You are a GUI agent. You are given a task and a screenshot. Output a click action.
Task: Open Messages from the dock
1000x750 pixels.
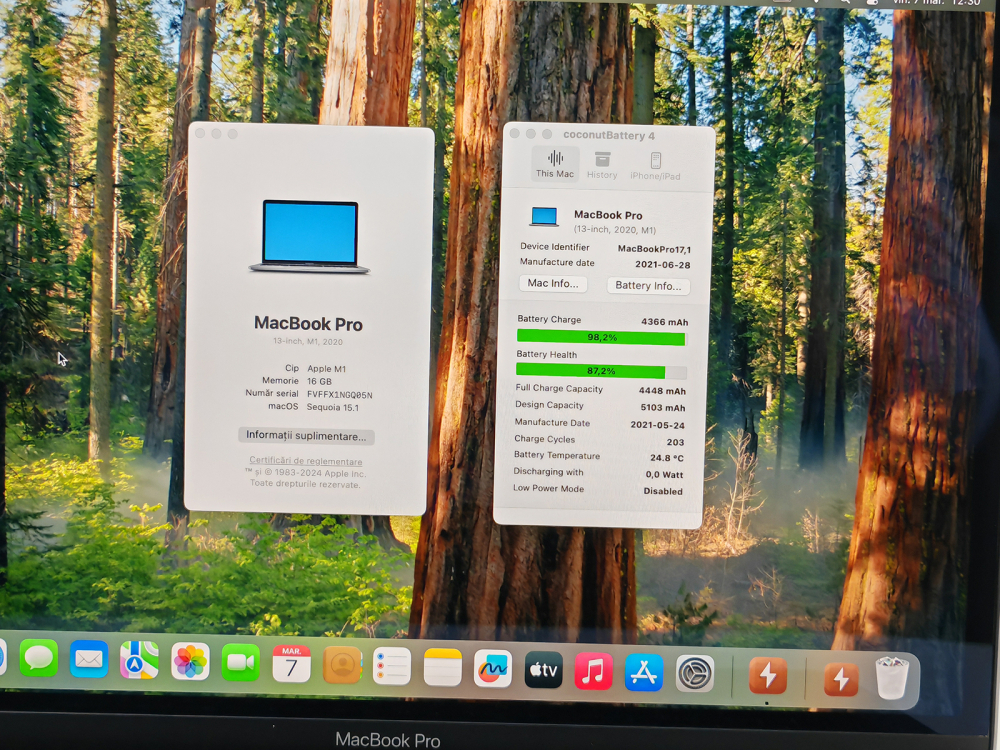click(39, 658)
